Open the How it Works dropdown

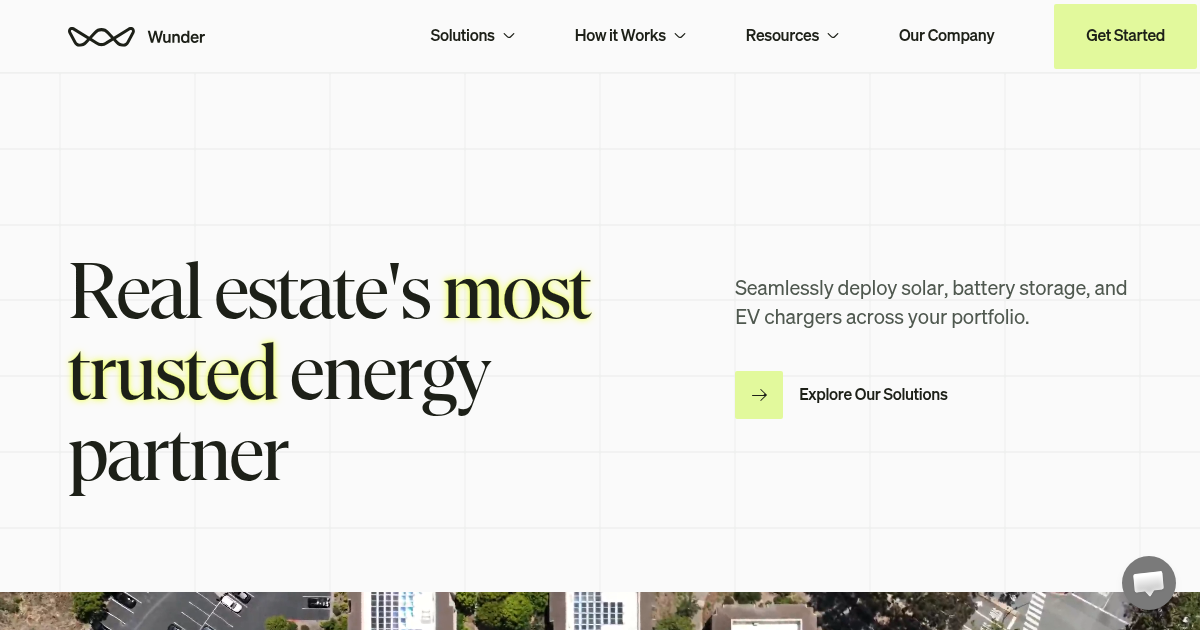[630, 35]
